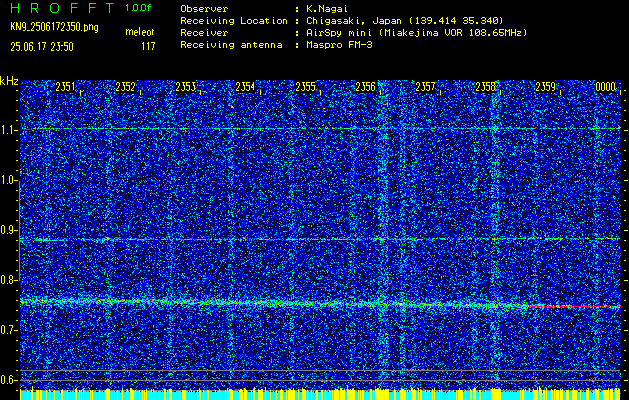Click the 2358 time marker
The height and width of the screenshot is (400, 629).
tap(485, 87)
